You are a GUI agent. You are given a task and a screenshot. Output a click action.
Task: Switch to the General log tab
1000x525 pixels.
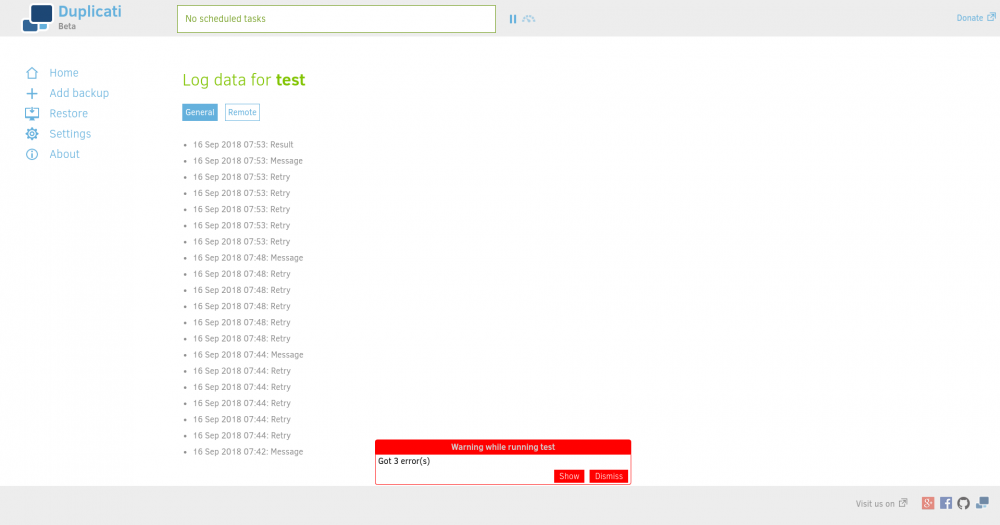click(x=200, y=112)
